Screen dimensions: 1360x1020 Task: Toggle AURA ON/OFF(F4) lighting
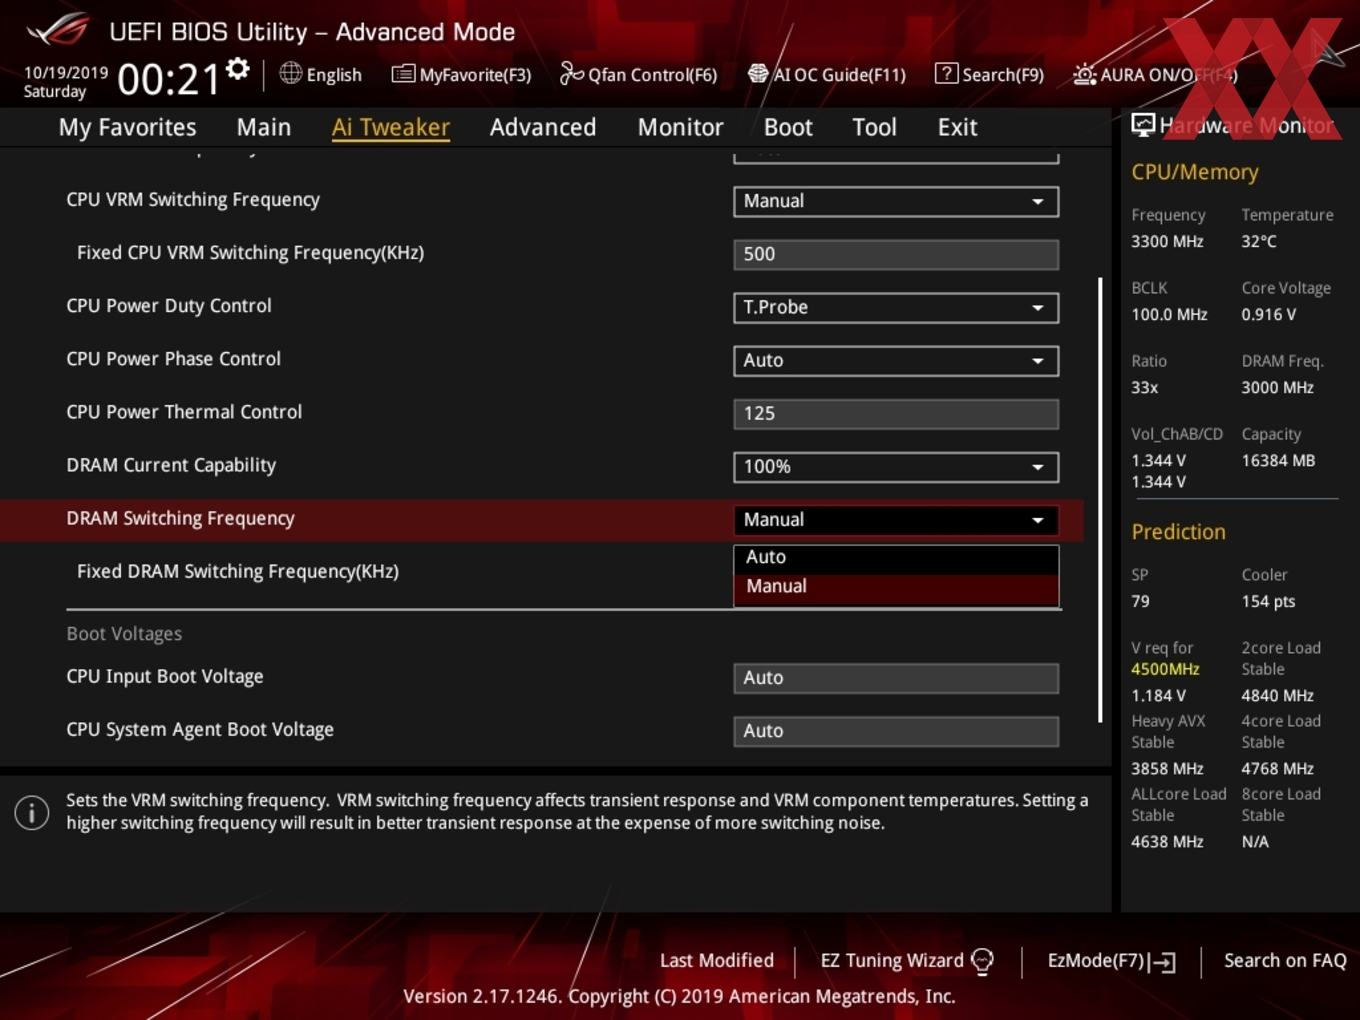1155,75
